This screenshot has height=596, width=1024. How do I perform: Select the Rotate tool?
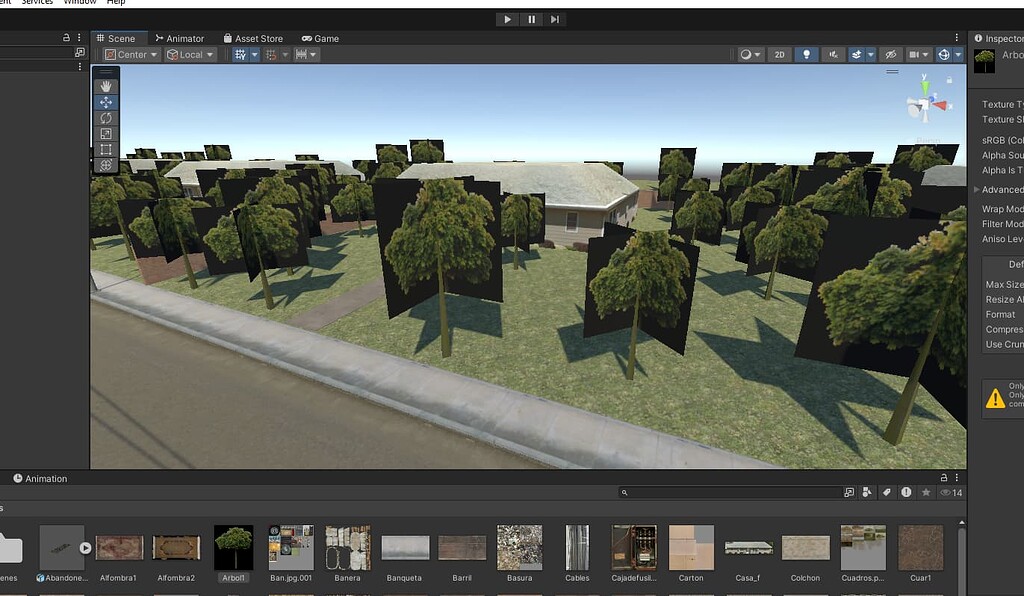105,117
